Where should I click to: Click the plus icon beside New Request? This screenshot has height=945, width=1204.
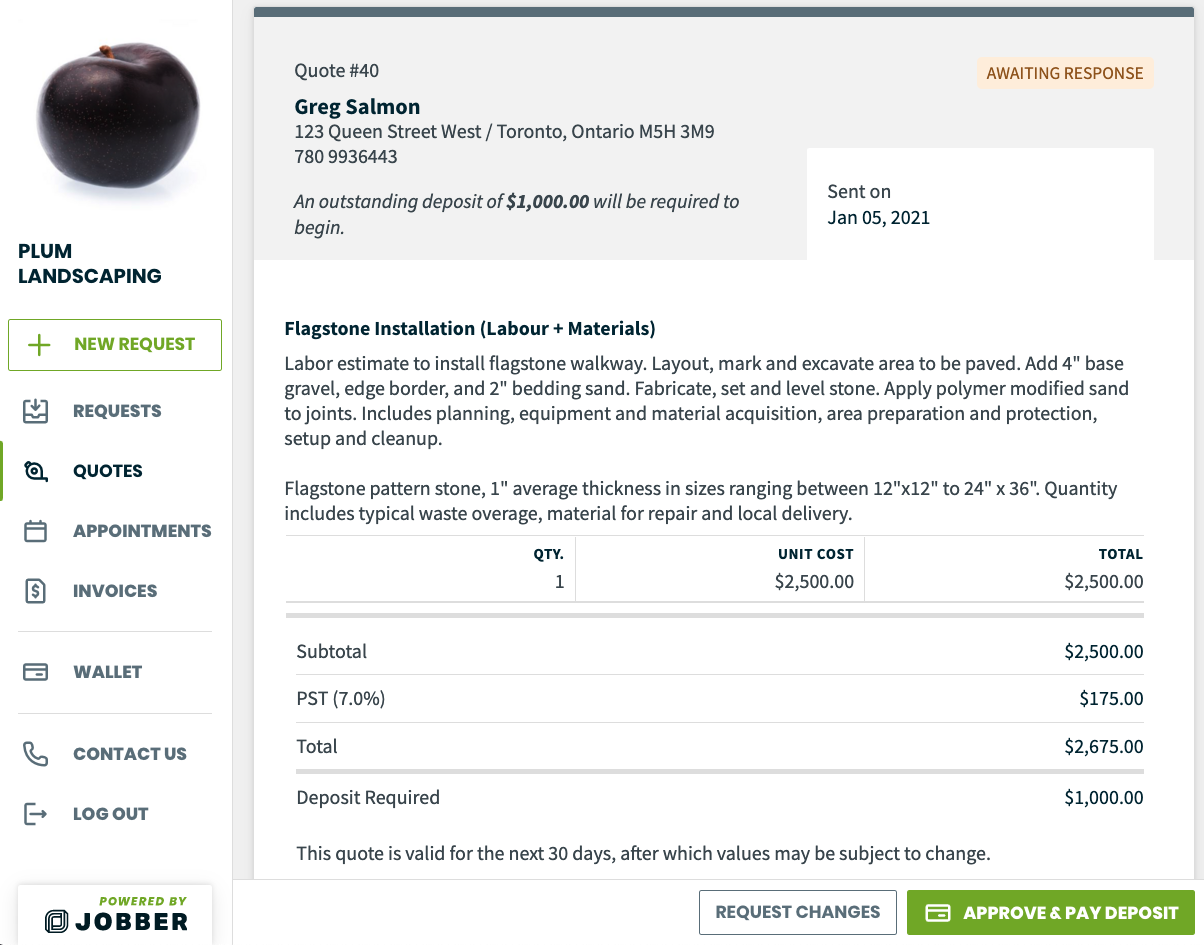[39, 345]
